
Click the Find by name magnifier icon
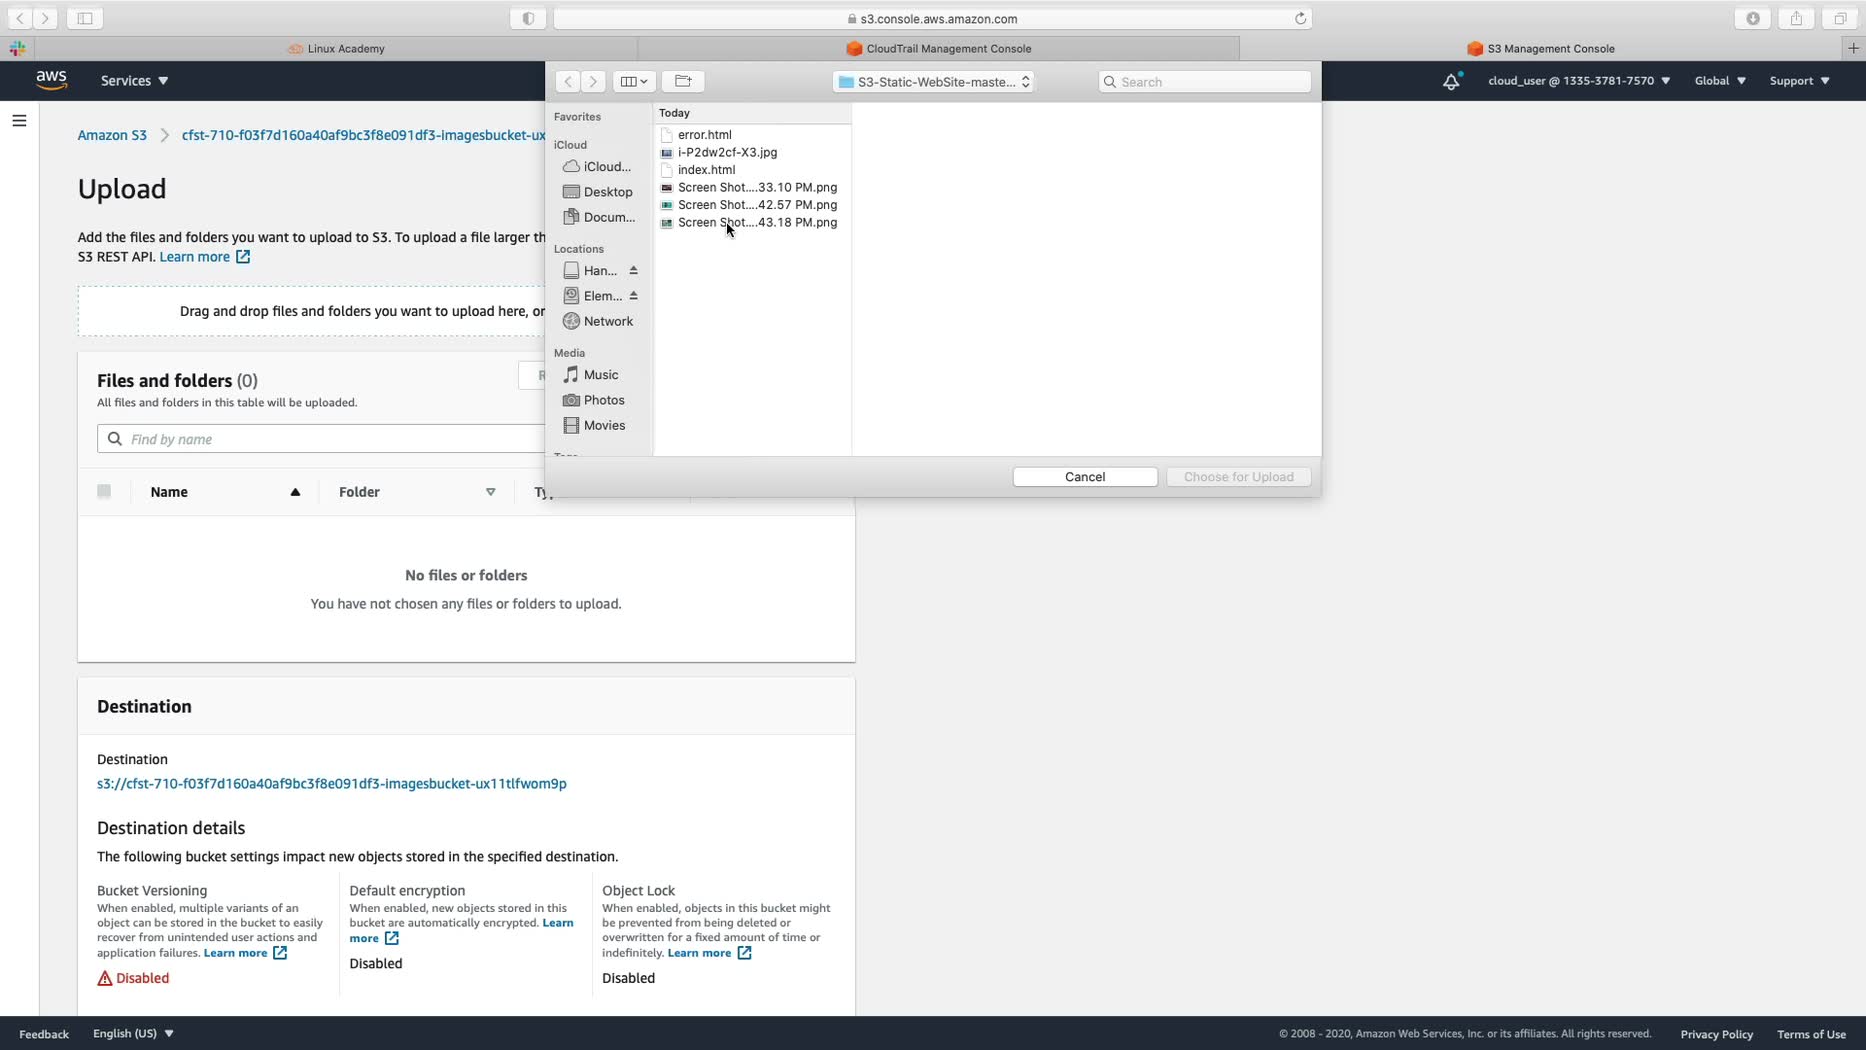115,439
